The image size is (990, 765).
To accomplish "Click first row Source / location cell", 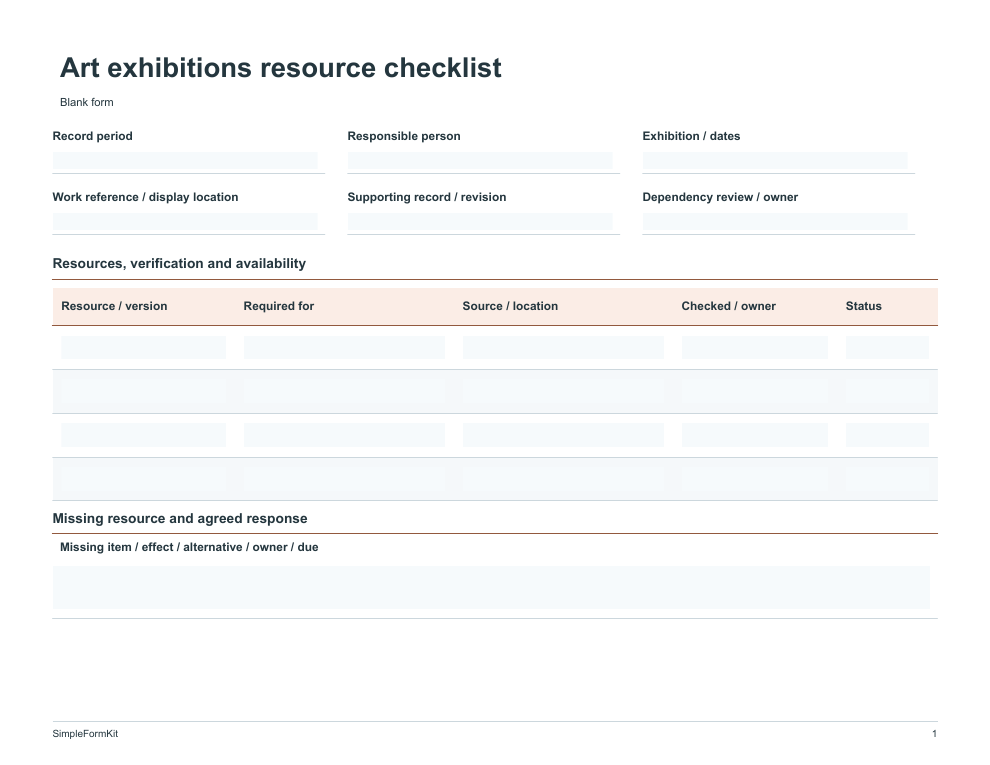I will coord(563,347).
